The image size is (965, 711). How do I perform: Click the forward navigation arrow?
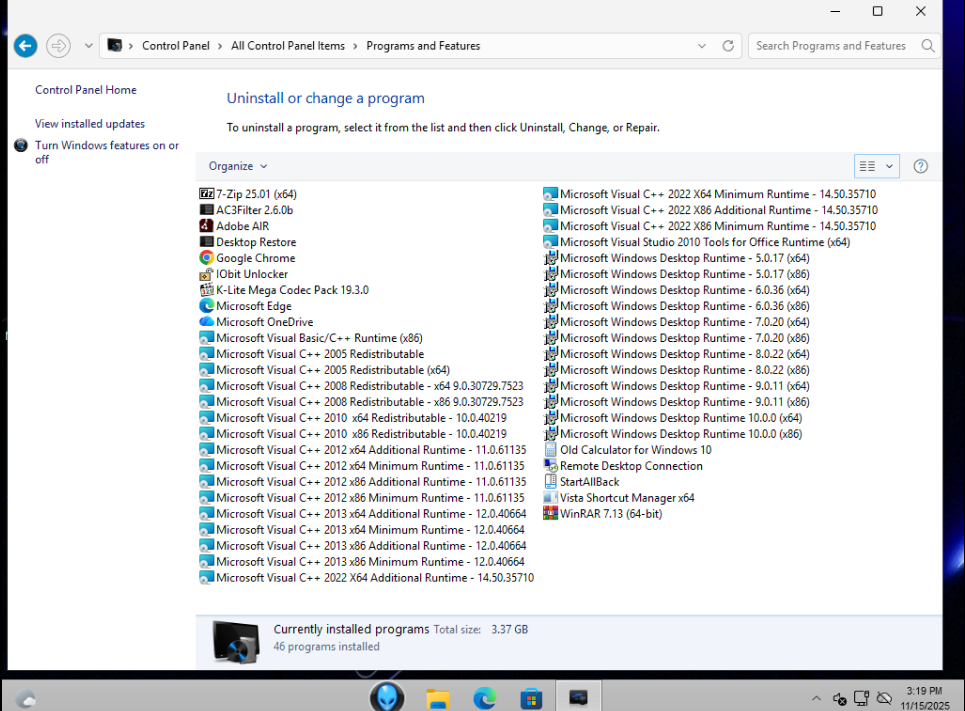(58, 46)
